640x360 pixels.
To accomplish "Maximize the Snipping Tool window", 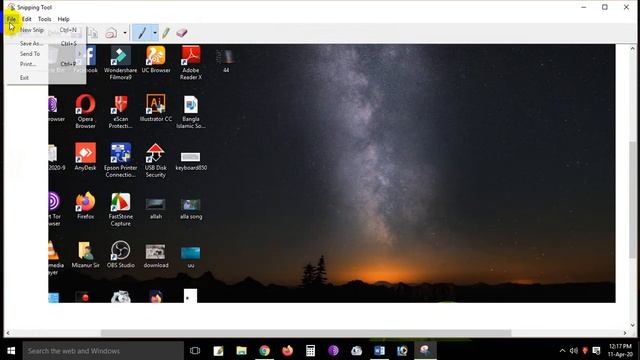I will pos(605,7).
